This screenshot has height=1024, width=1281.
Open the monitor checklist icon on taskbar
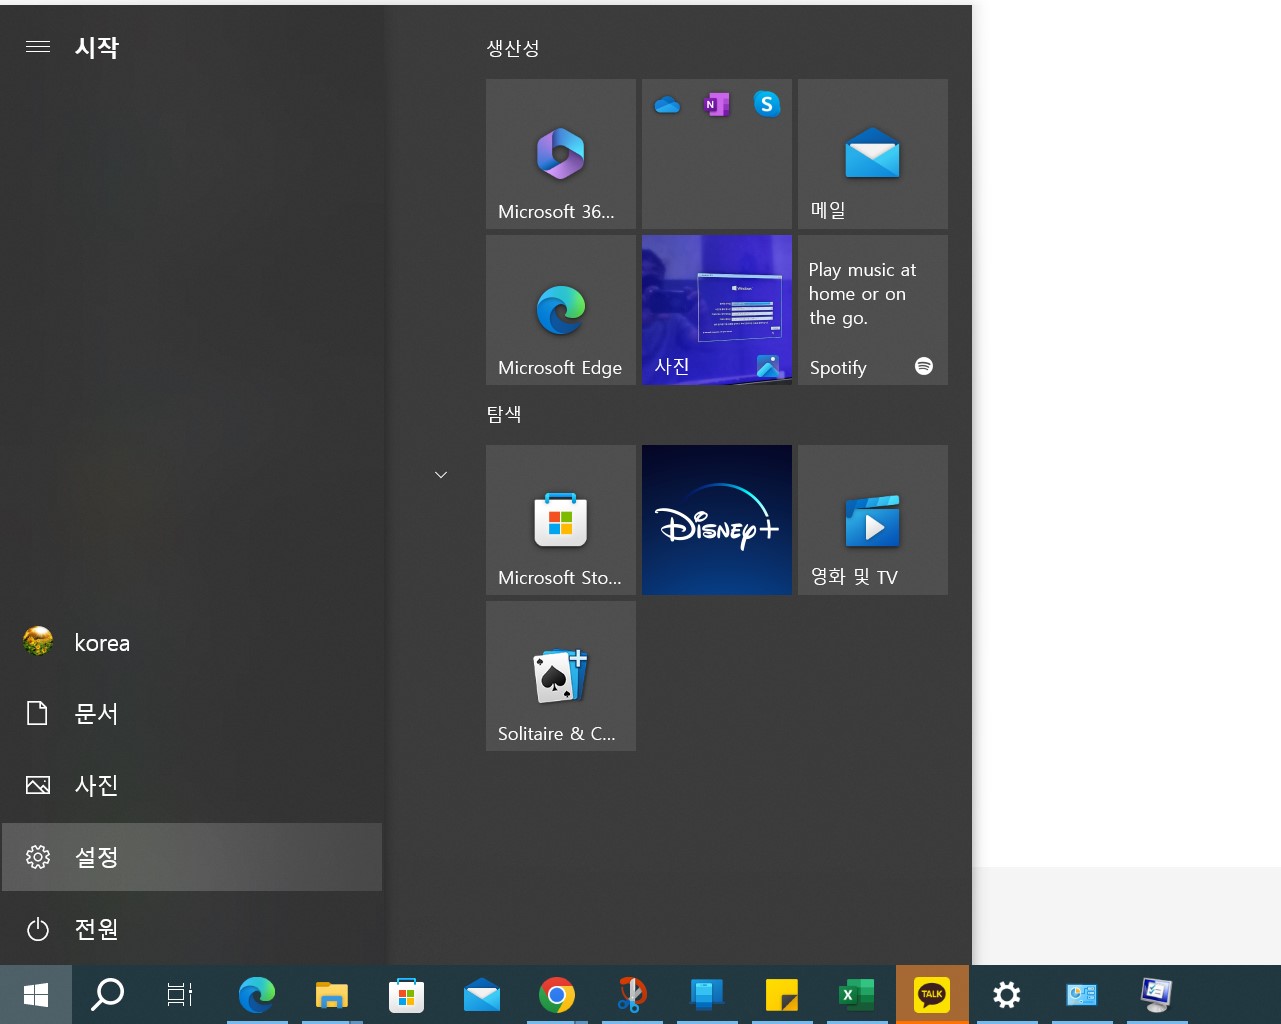1157,994
